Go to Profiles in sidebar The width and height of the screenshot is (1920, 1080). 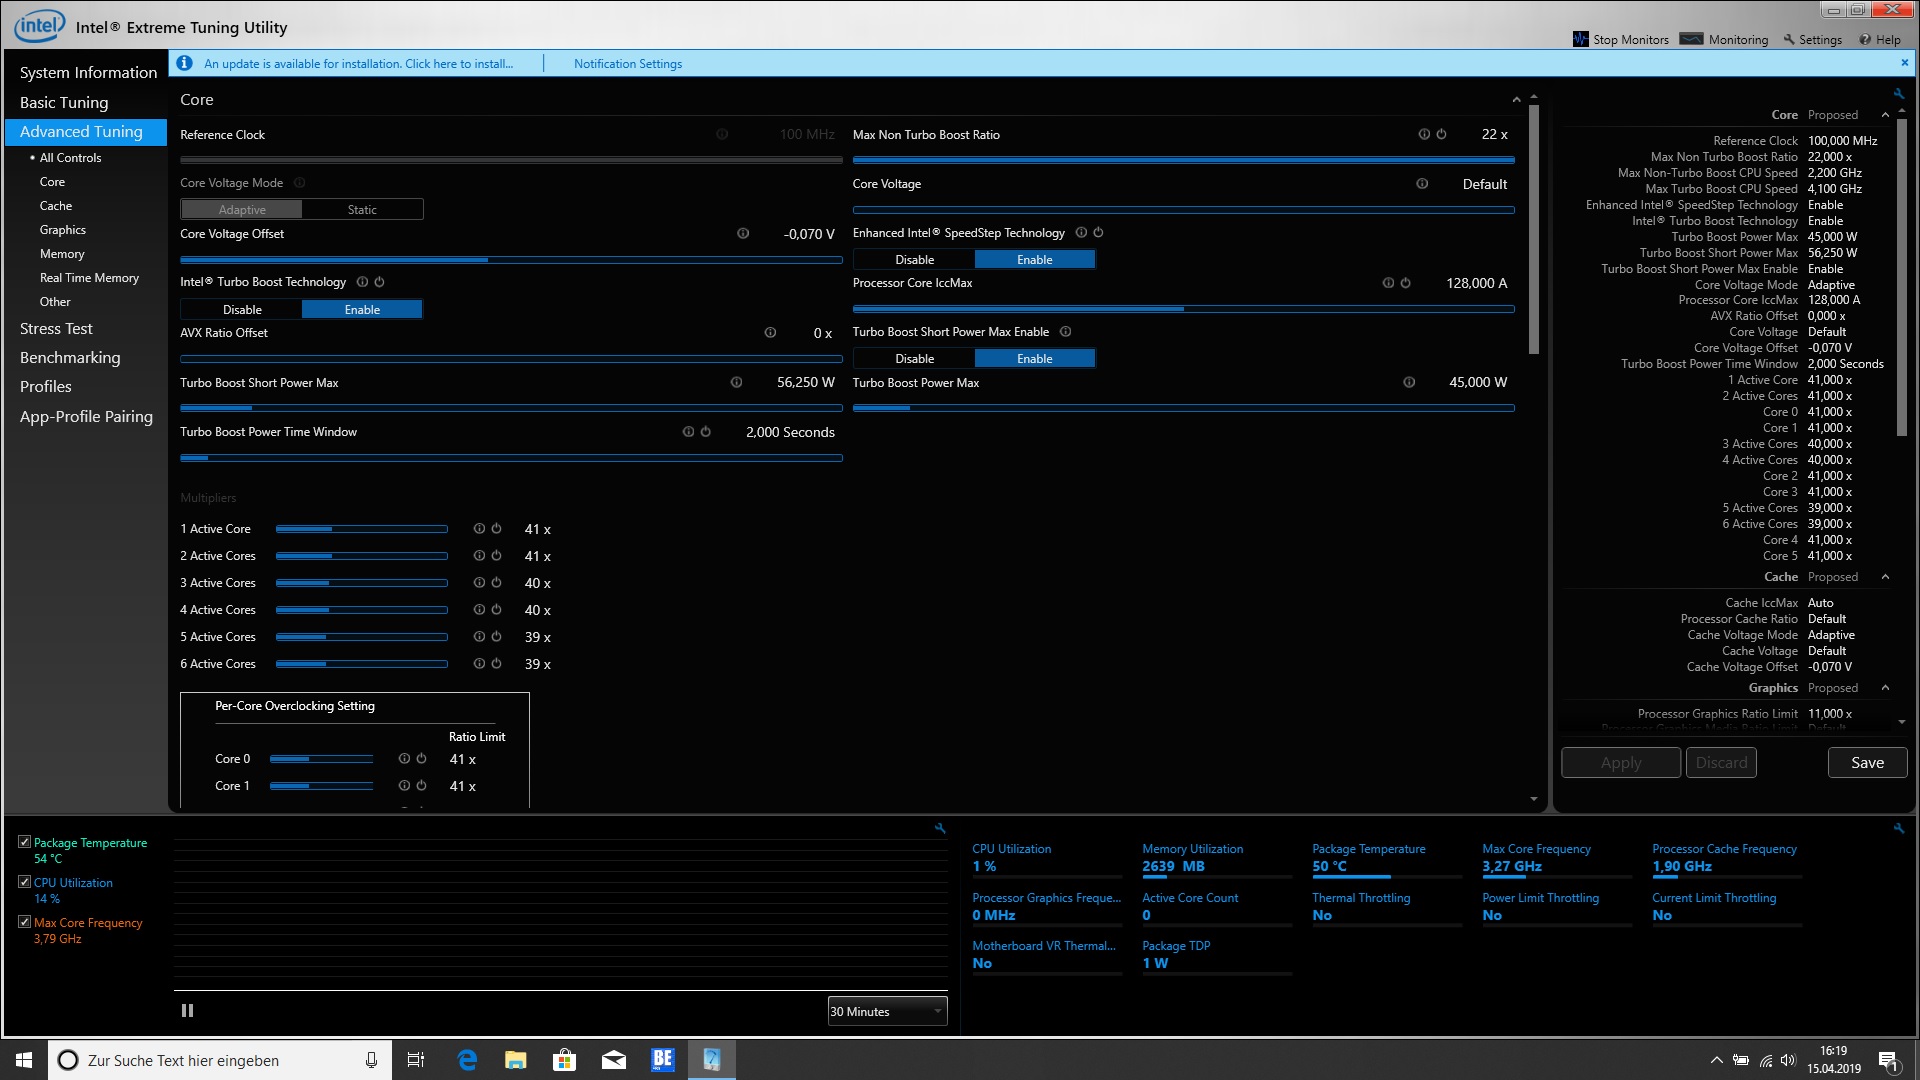click(x=46, y=386)
